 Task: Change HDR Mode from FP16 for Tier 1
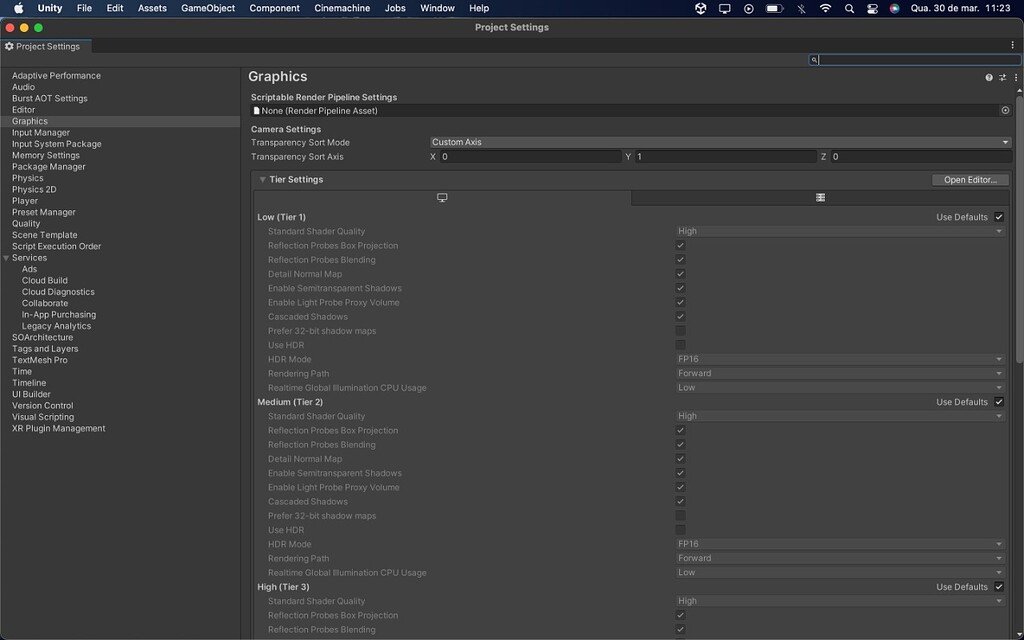coord(838,358)
